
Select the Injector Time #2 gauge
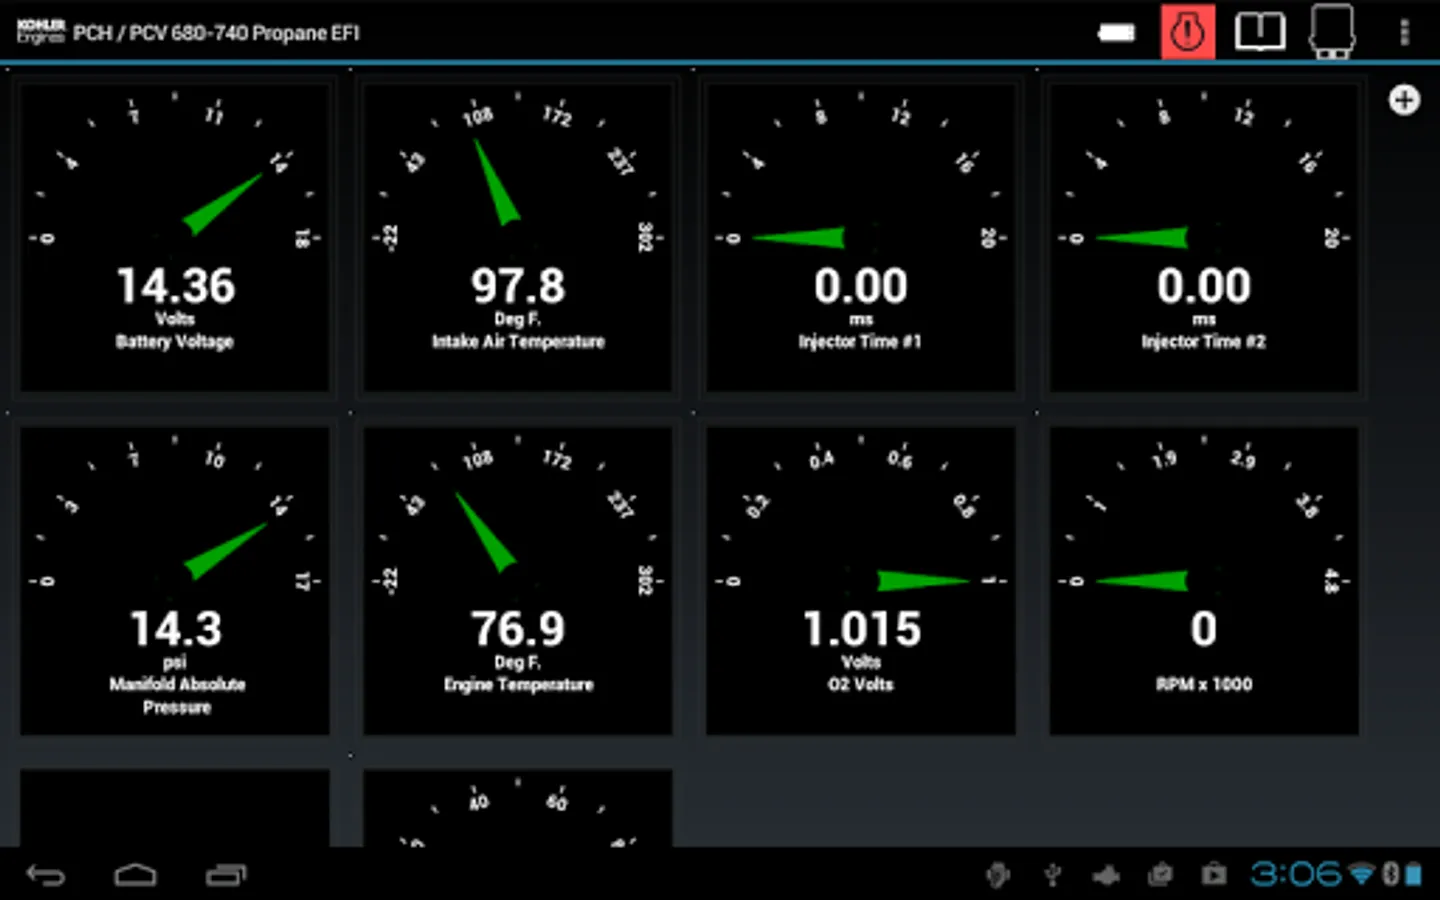(x=1204, y=237)
